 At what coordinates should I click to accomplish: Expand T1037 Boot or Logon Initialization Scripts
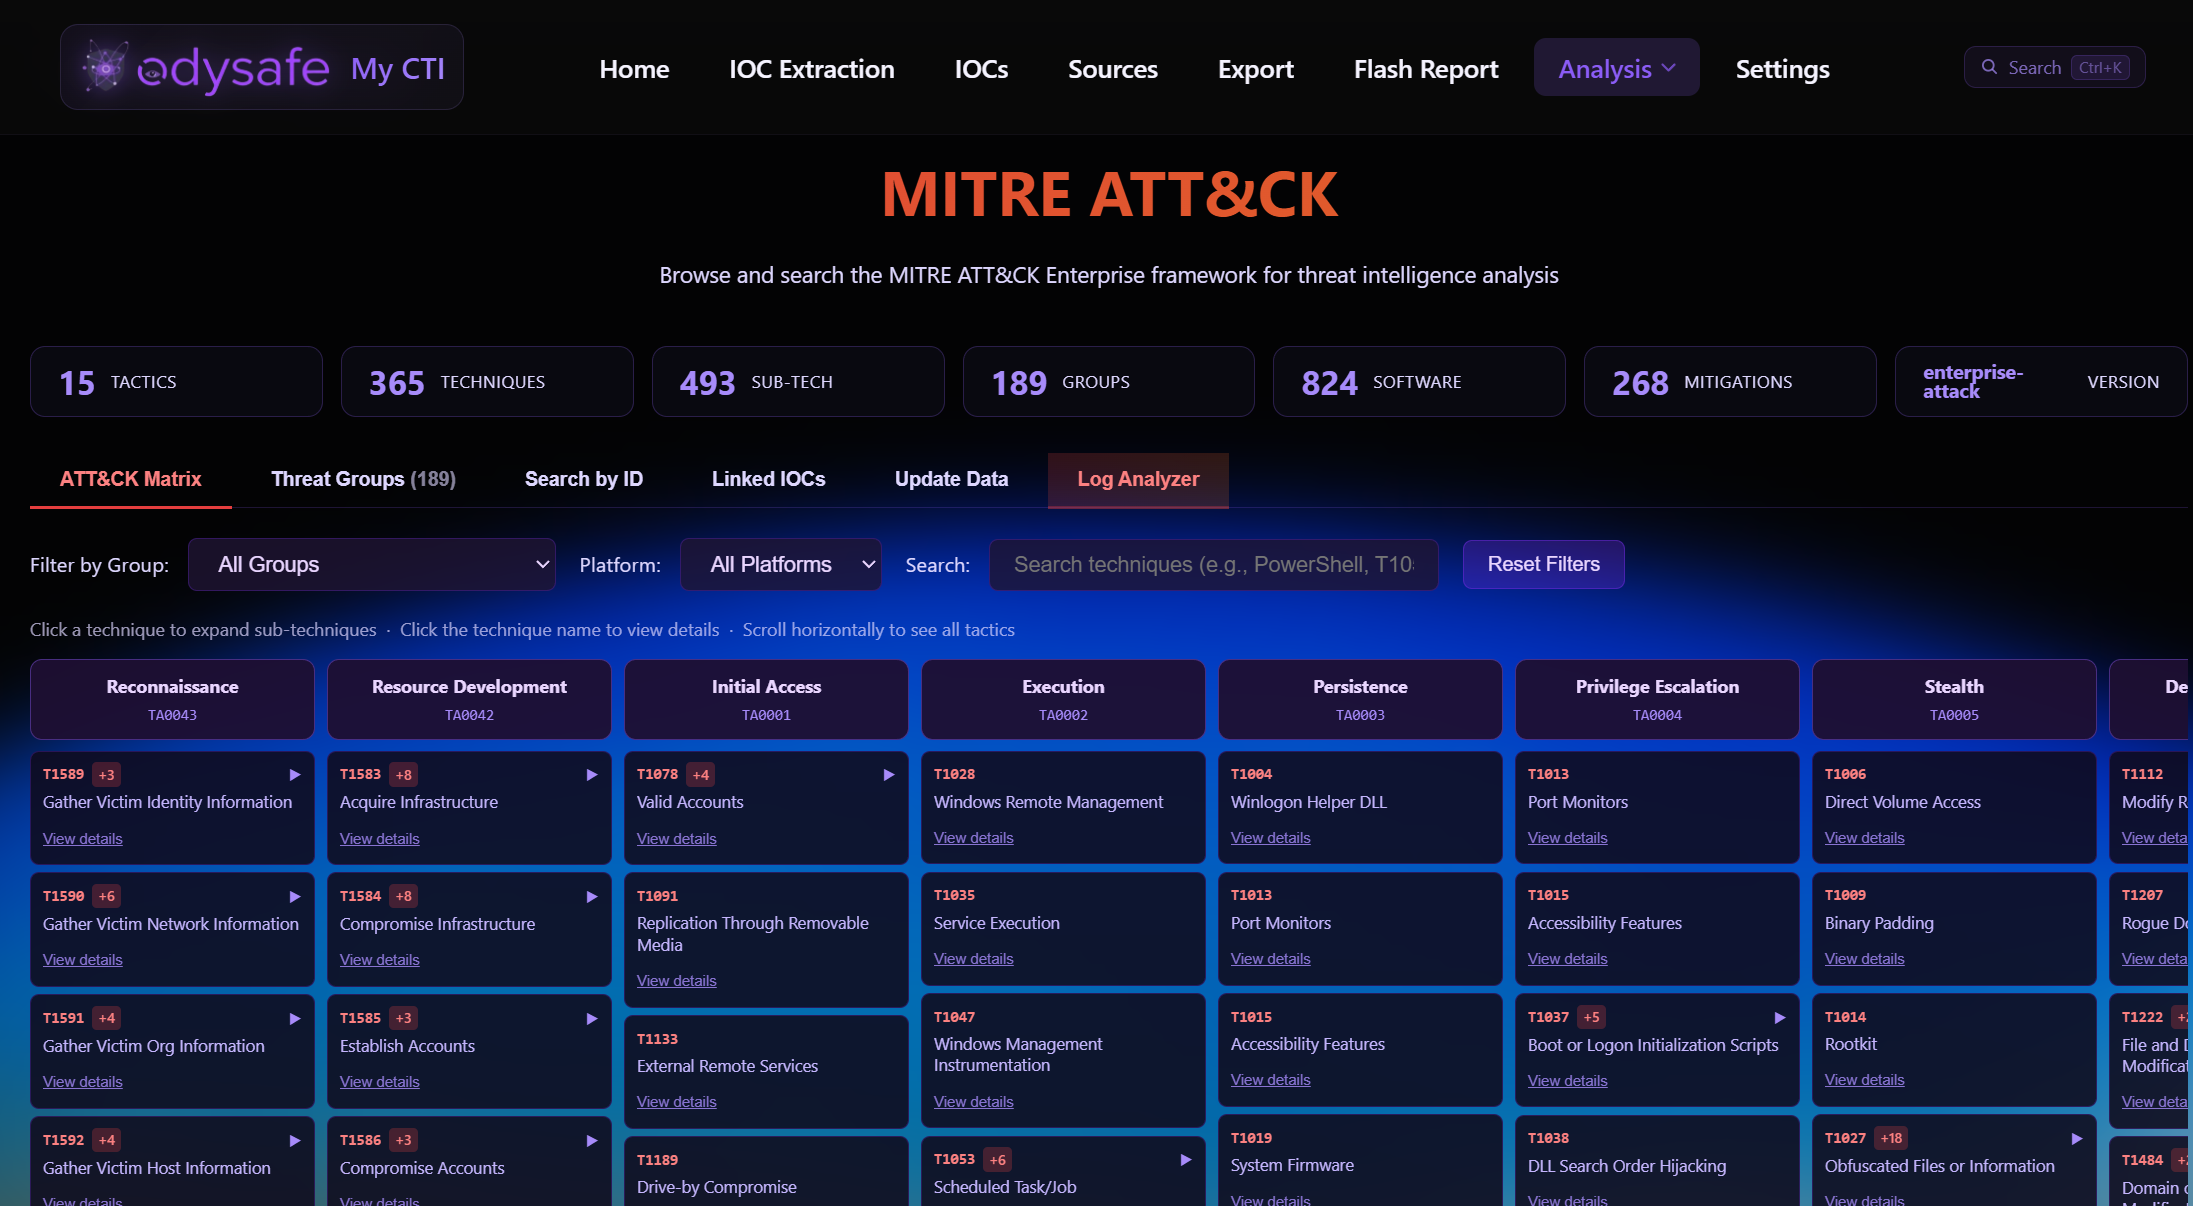tap(1780, 1017)
